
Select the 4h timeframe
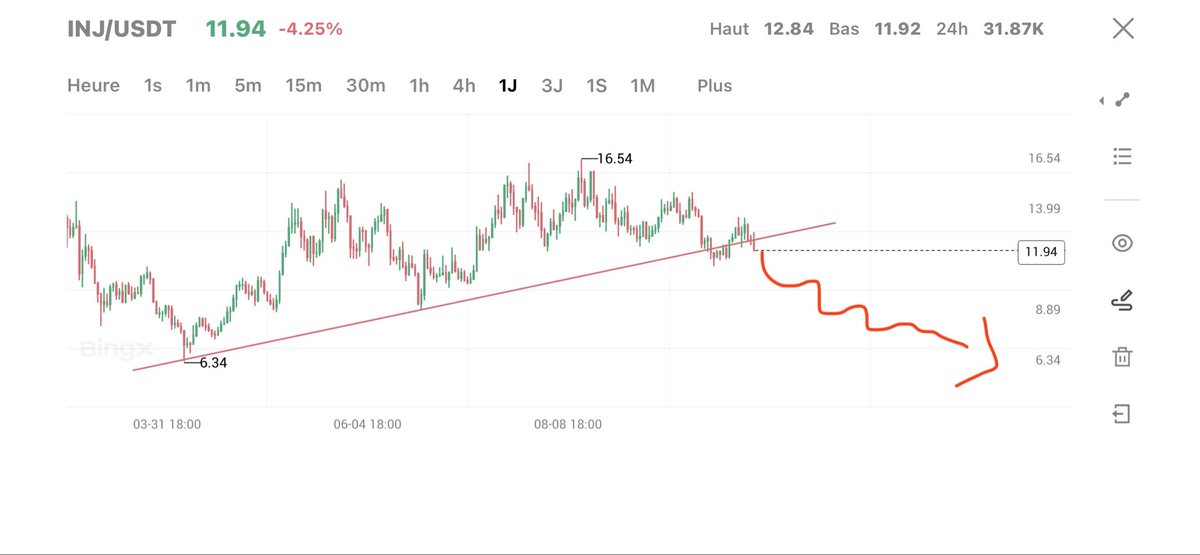tap(464, 86)
